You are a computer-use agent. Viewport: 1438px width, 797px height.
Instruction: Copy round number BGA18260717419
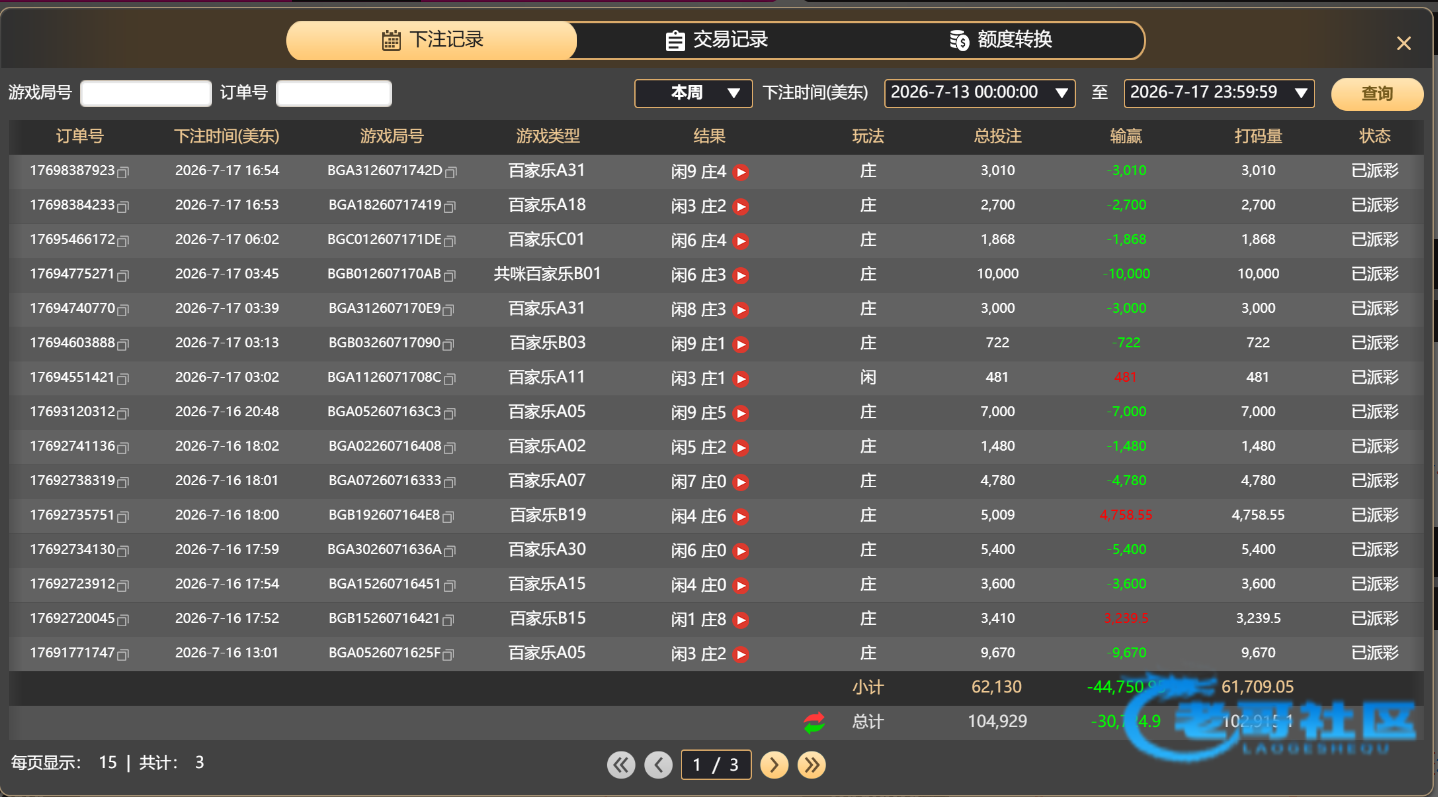point(449,207)
